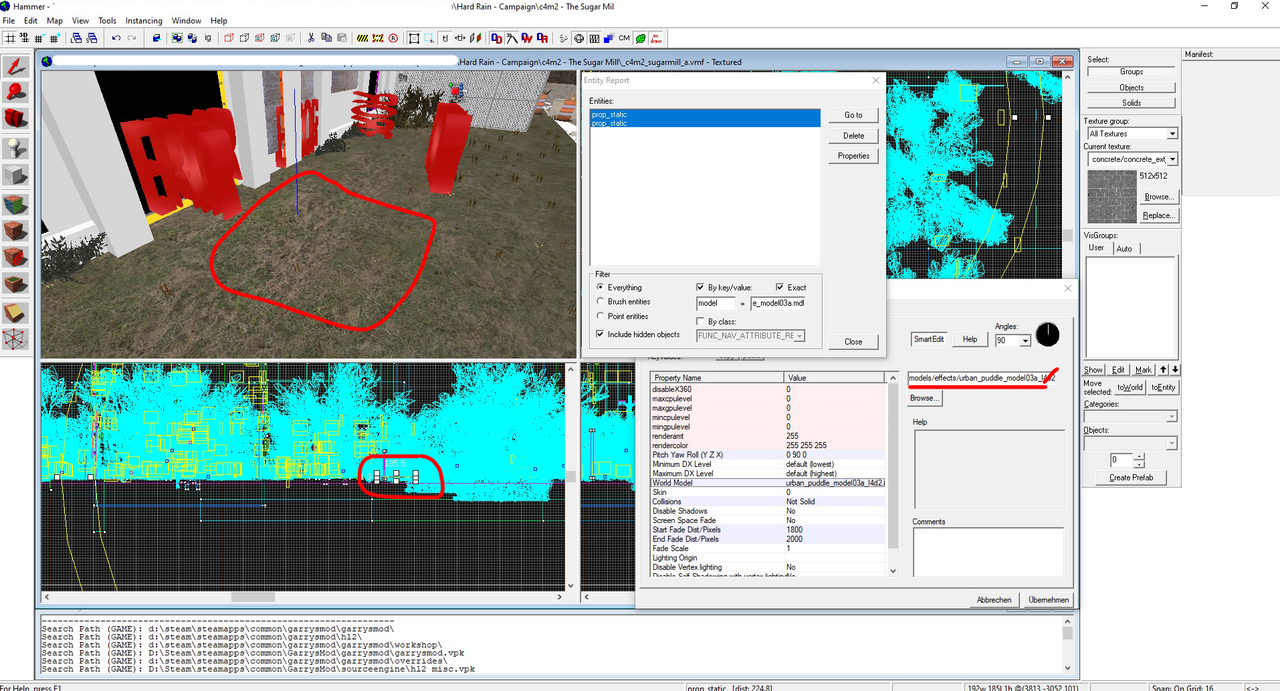Click the Cut scissors icon
The width and height of the screenshot is (1280, 691).
pos(311,38)
